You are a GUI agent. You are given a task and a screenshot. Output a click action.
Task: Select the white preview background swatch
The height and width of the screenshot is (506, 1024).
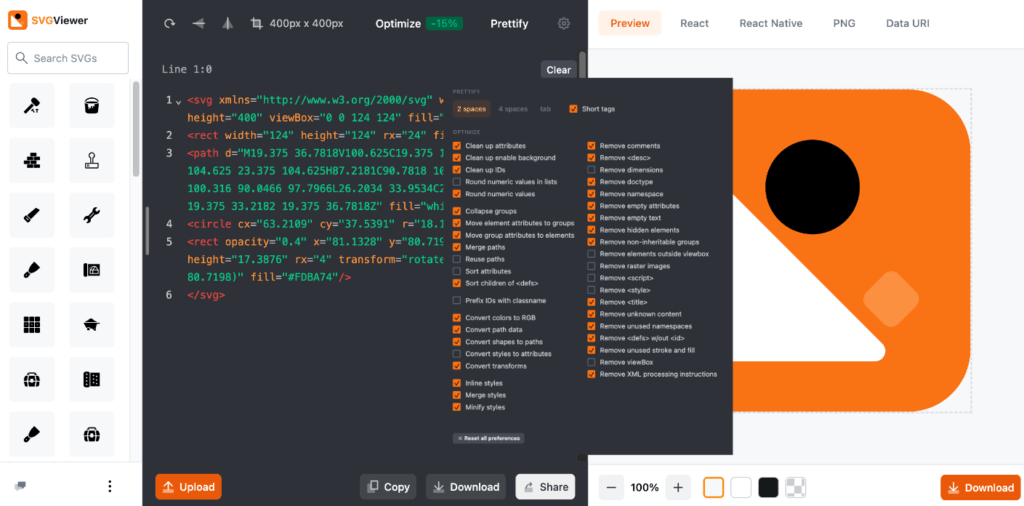point(741,487)
